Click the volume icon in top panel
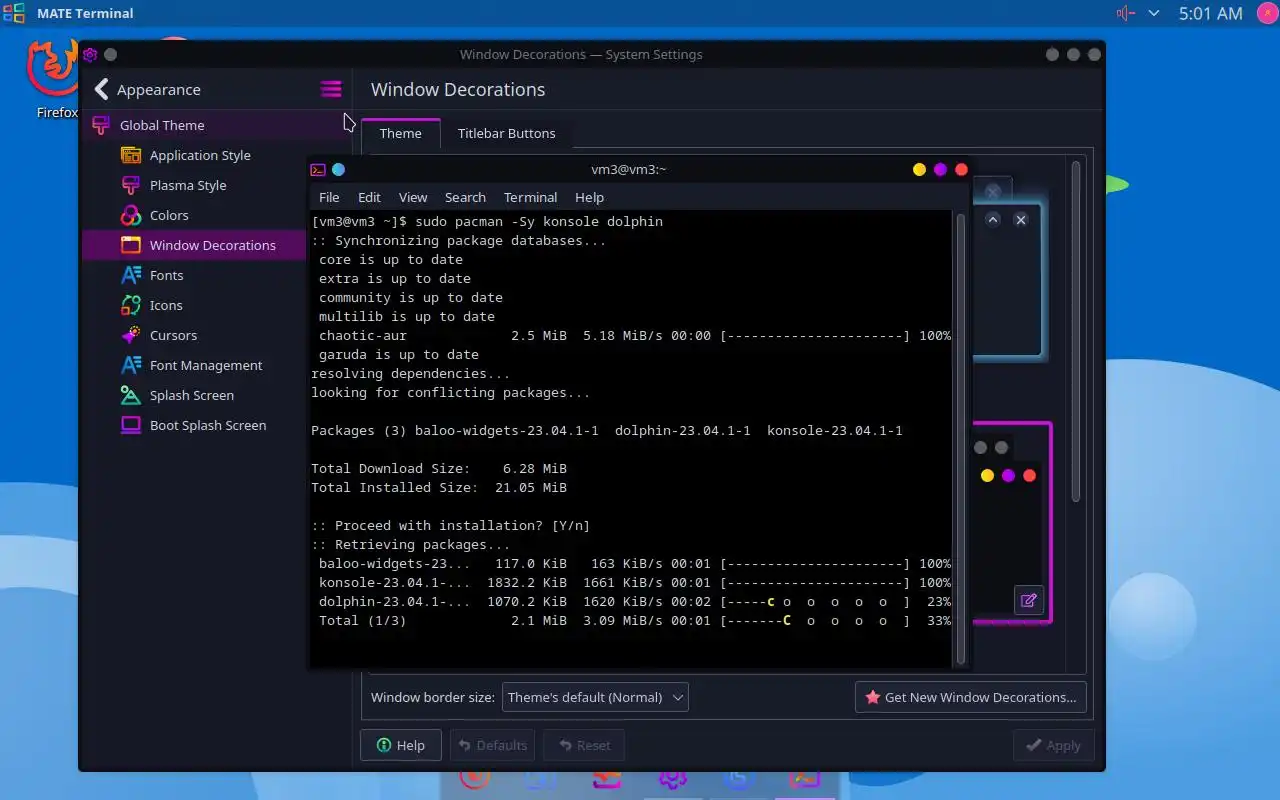The image size is (1280, 800). point(1126,13)
